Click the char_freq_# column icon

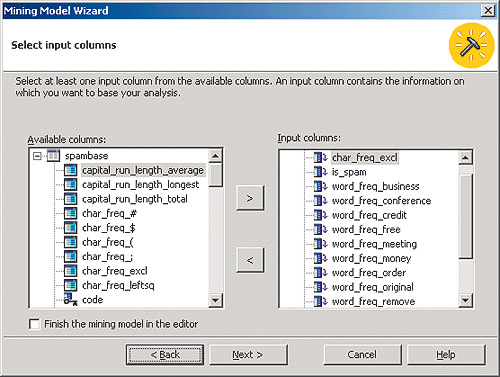[70, 213]
